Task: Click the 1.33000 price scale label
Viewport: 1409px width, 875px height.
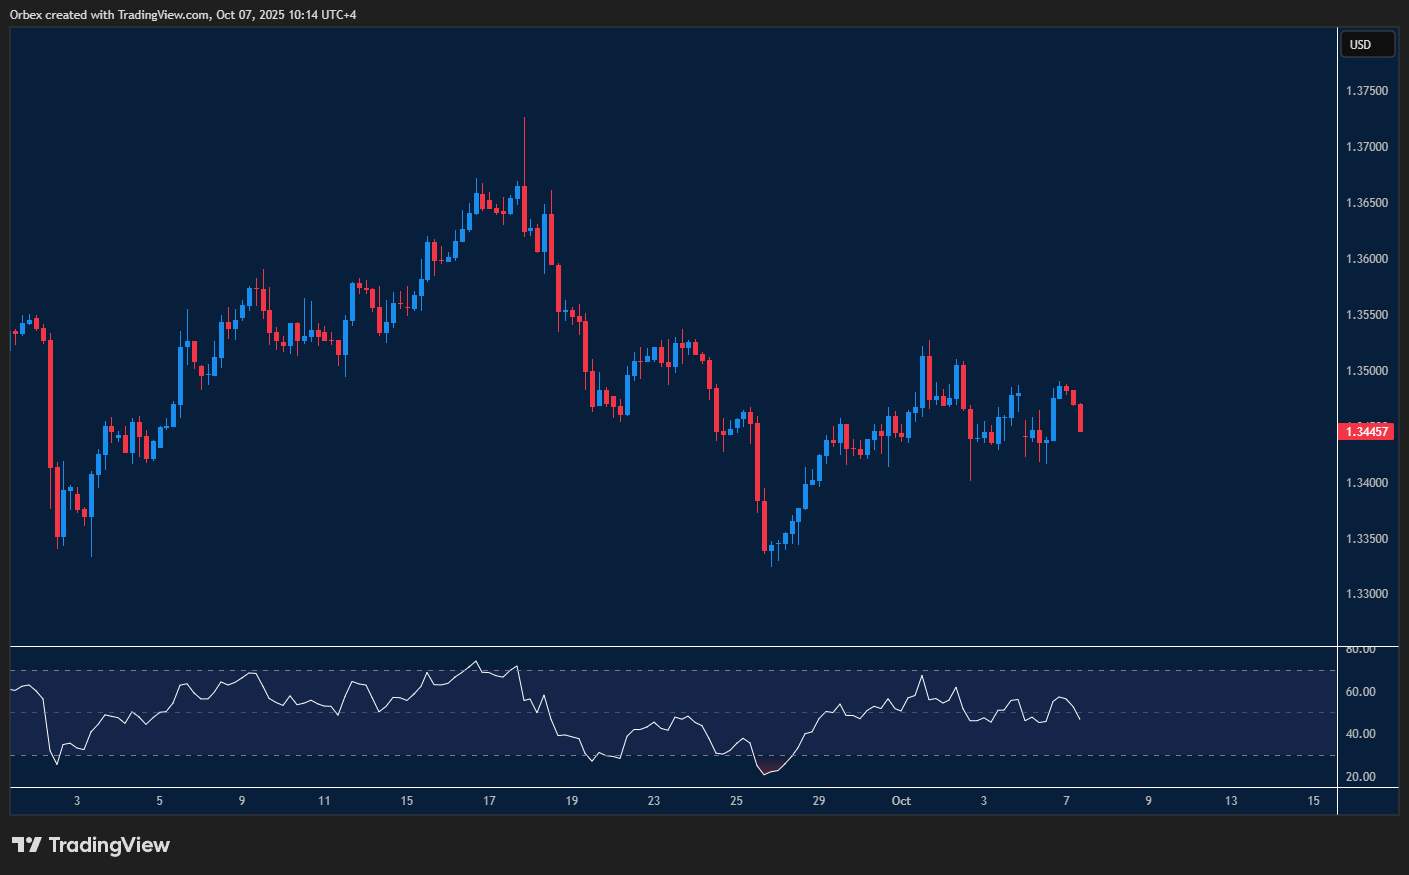Action: (x=1366, y=594)
